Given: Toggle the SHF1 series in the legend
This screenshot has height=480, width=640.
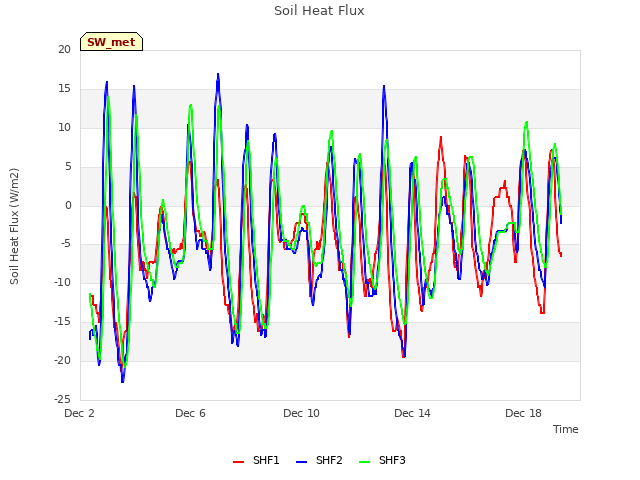Looking at the screenshot, I should pyautogui.click(x=256, y=460).
